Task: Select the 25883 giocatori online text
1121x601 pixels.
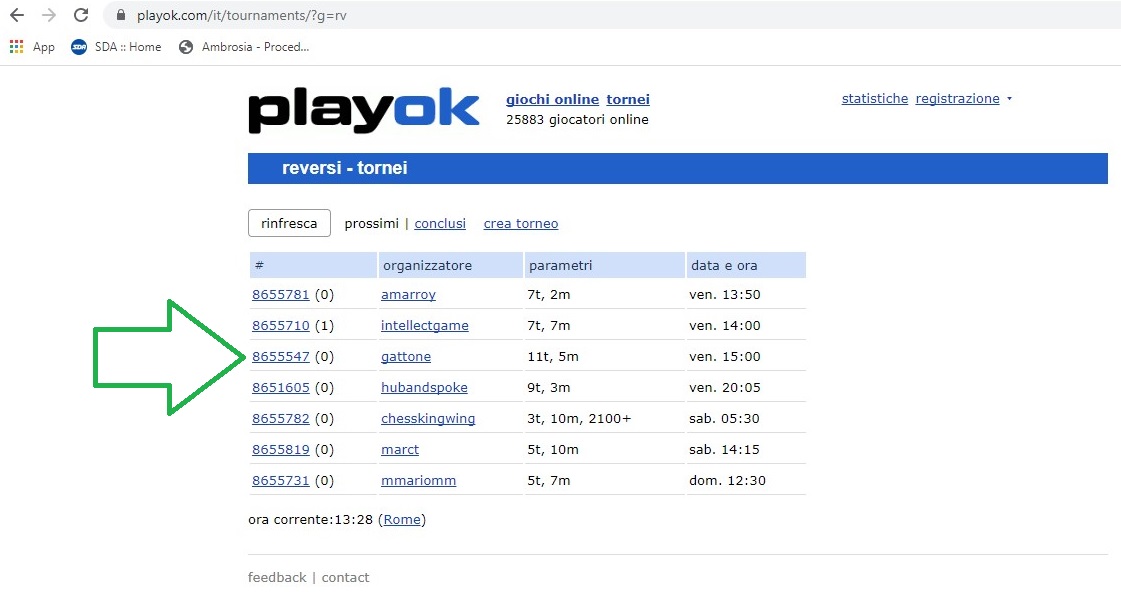Action: point(577,120)
